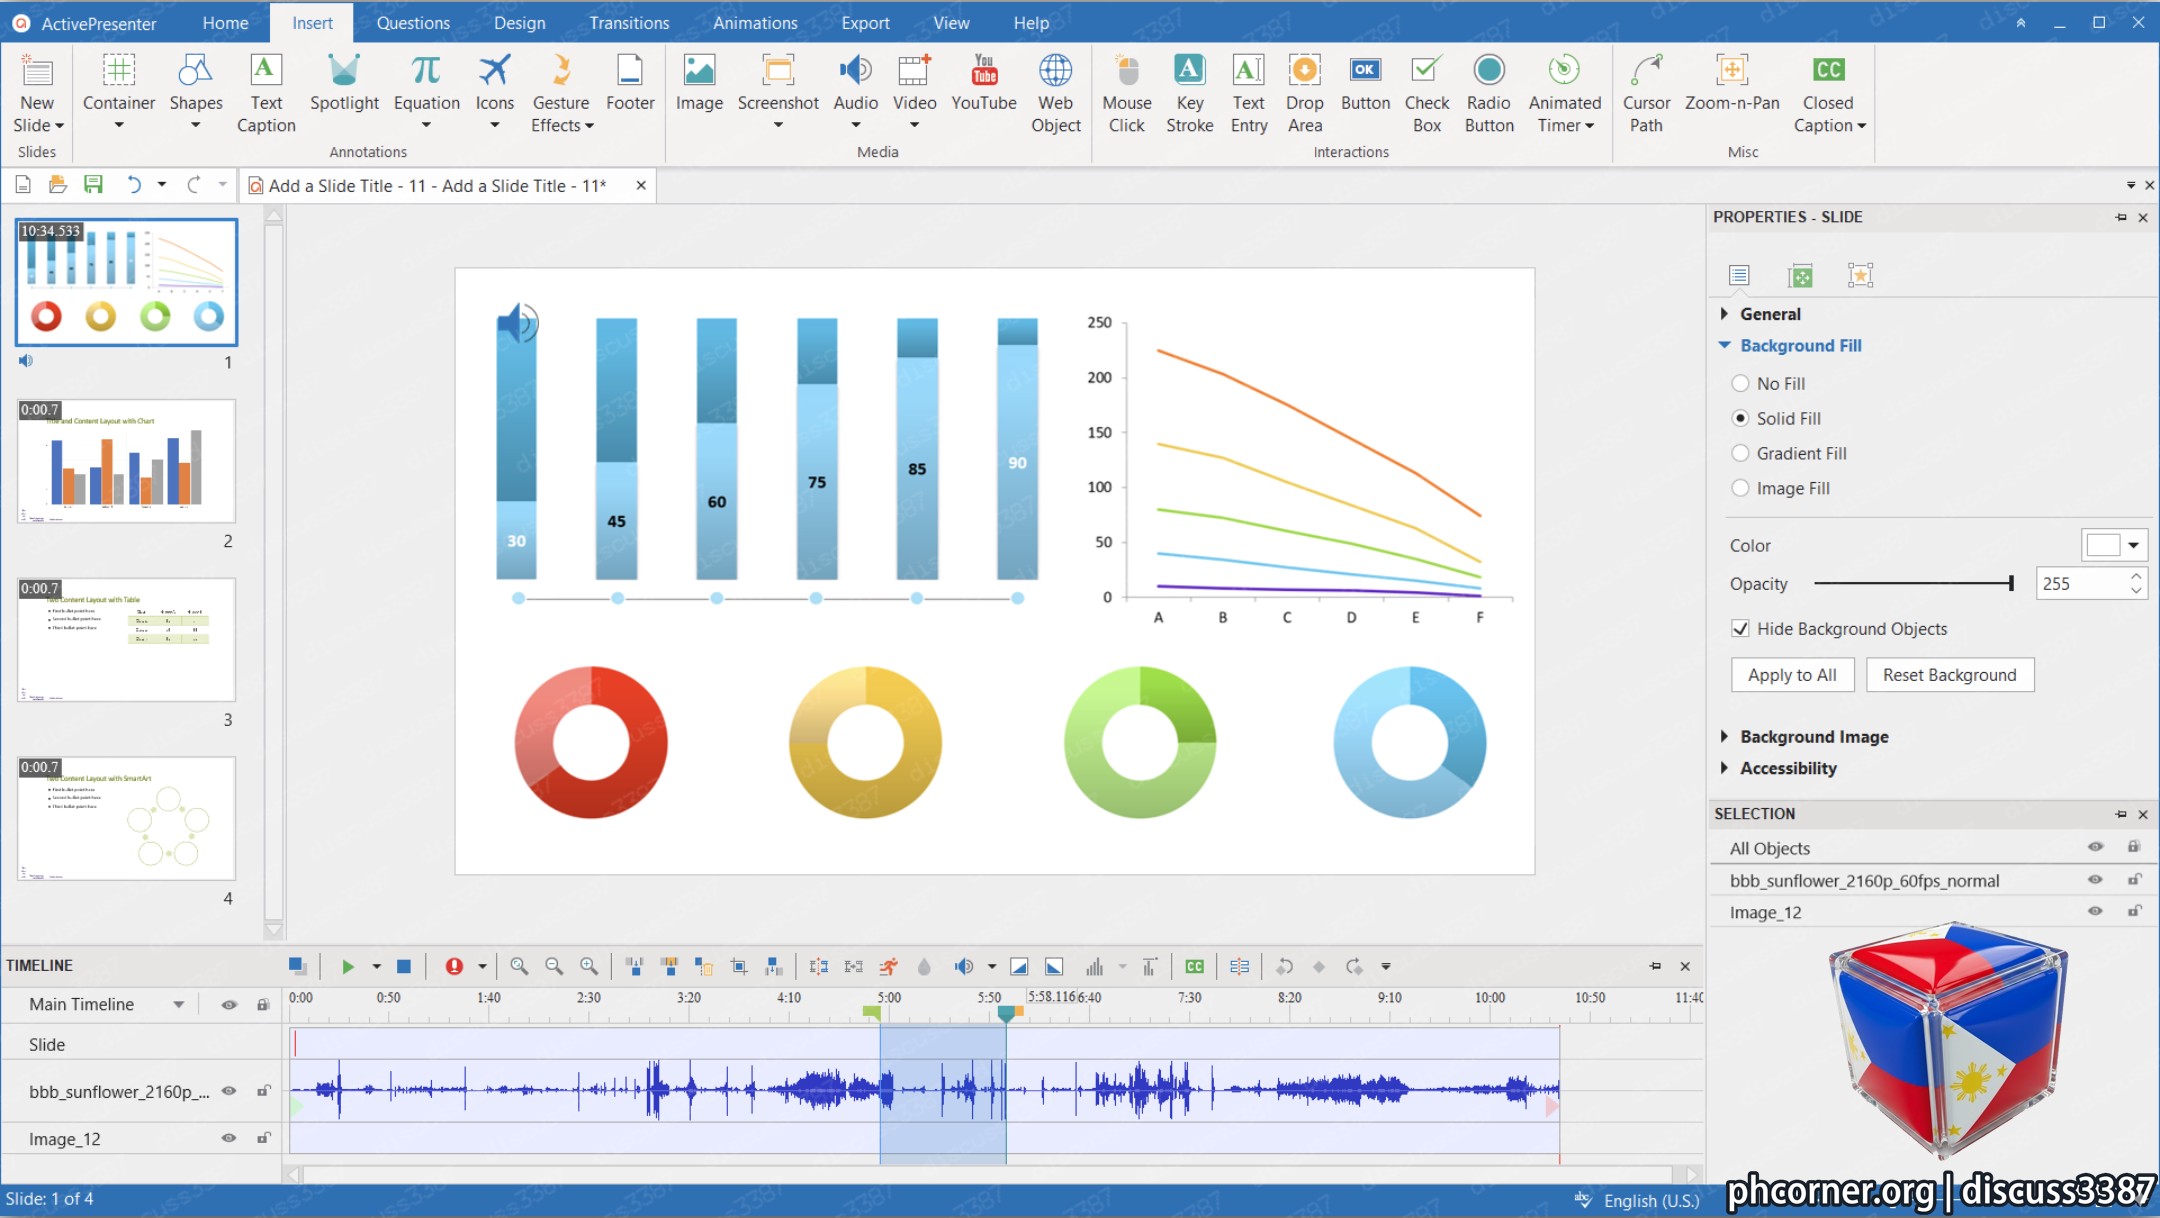Uncheck Hide Background Objects
2160x1218 pixels.
tap(1740, 629)
